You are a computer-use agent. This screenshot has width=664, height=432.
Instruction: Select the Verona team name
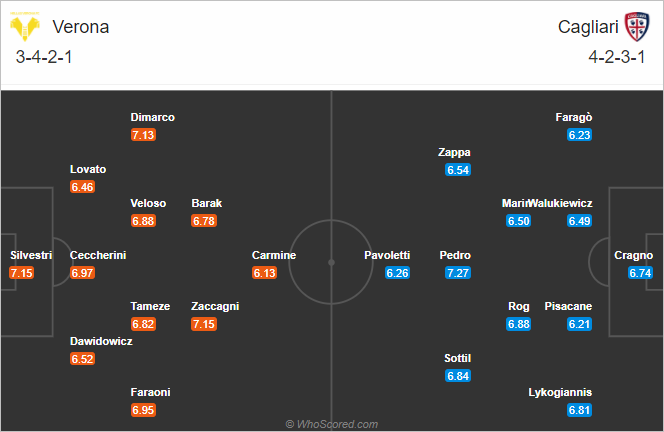(76, 27)
